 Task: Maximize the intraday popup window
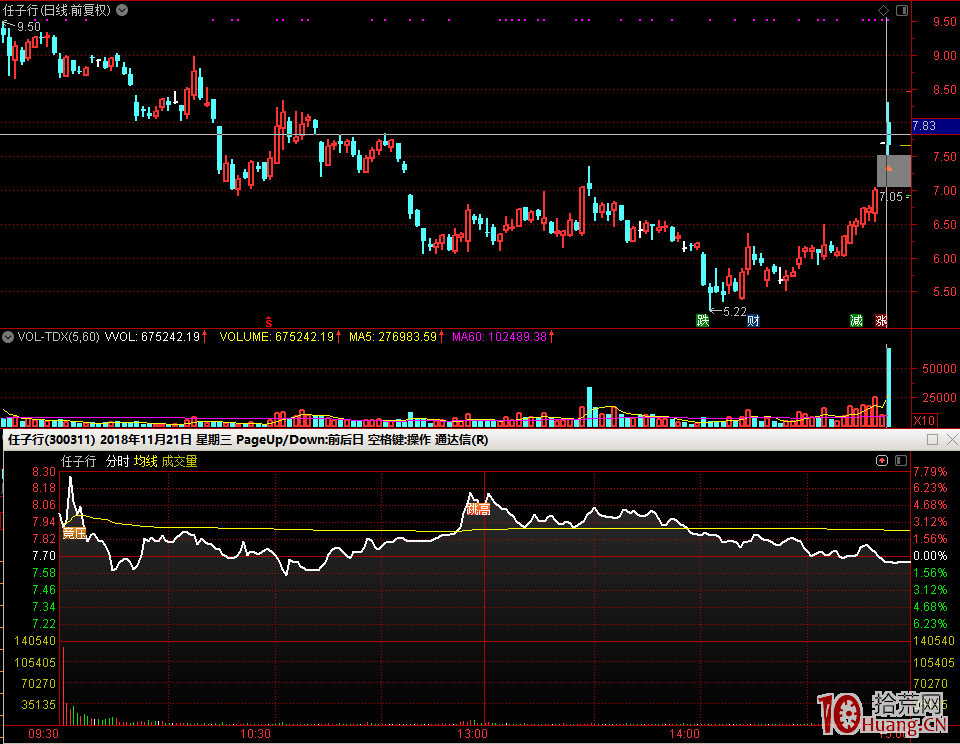tap(932, 439)
